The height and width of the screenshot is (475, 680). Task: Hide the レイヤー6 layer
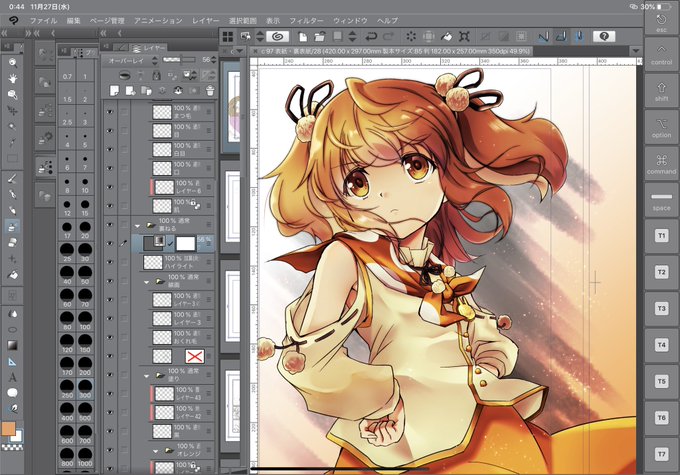(x=110, y=187)
